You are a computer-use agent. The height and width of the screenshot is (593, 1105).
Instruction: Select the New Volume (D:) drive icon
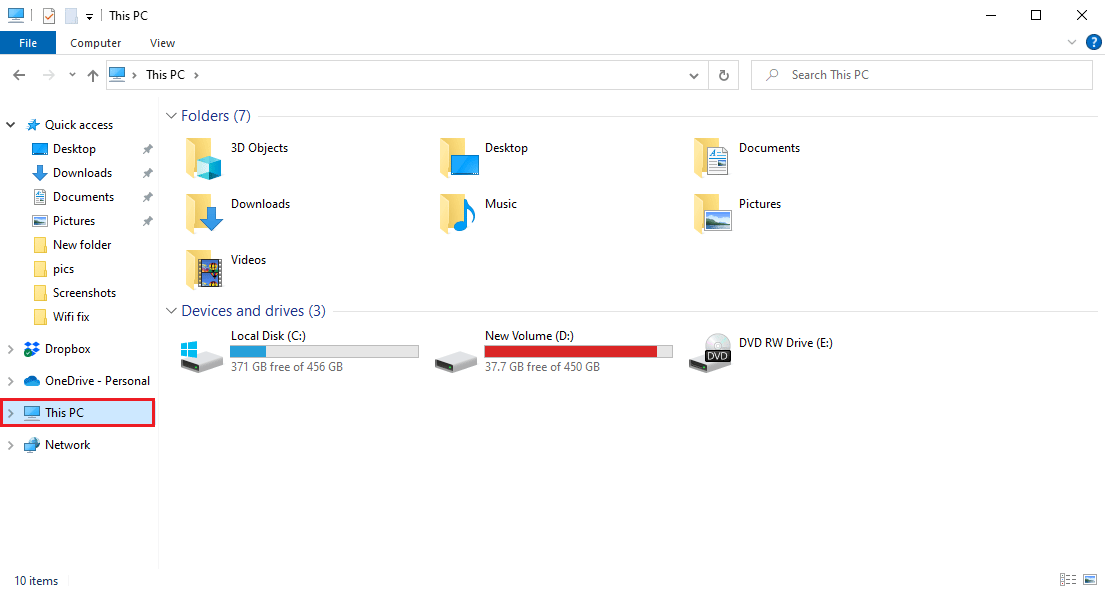(x=456, y=362)
